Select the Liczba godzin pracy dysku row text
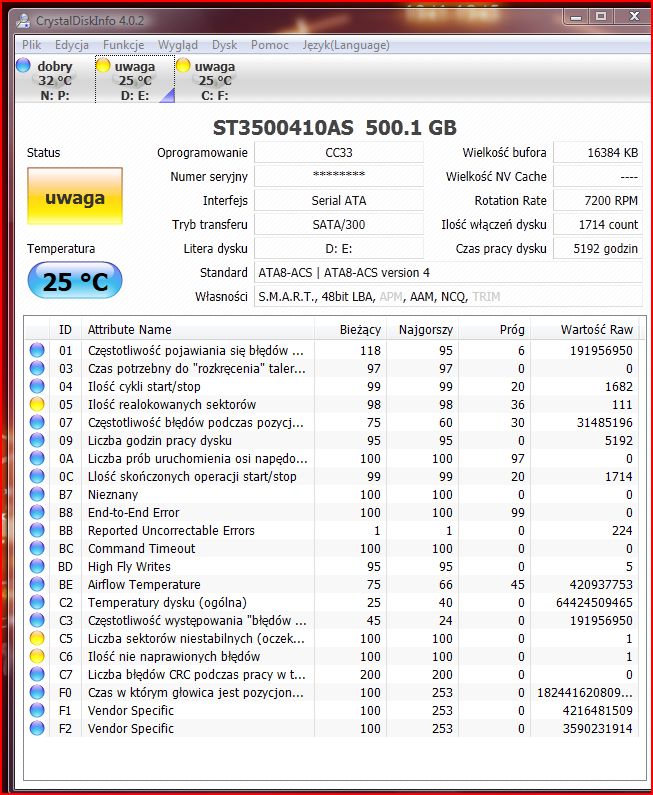This screenshot has height=795, width=653. coord(160,441)
